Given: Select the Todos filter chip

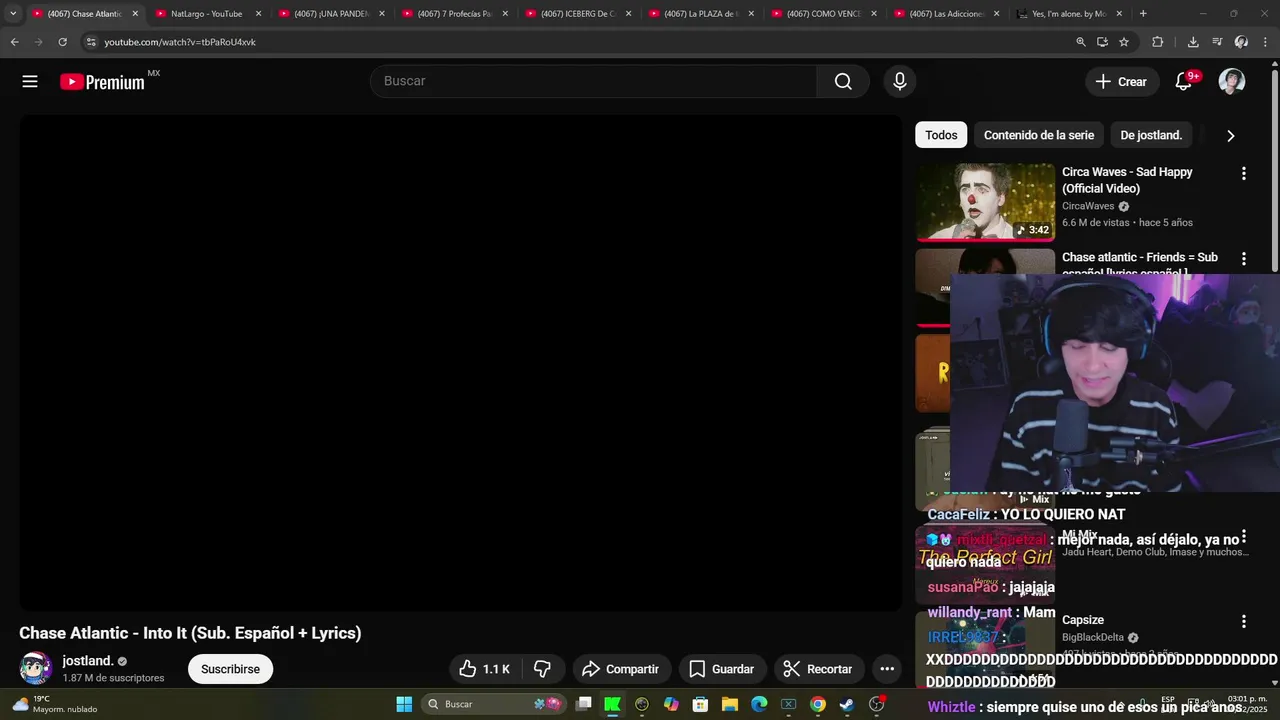Looking at the screenshot, I should [941, 135].
